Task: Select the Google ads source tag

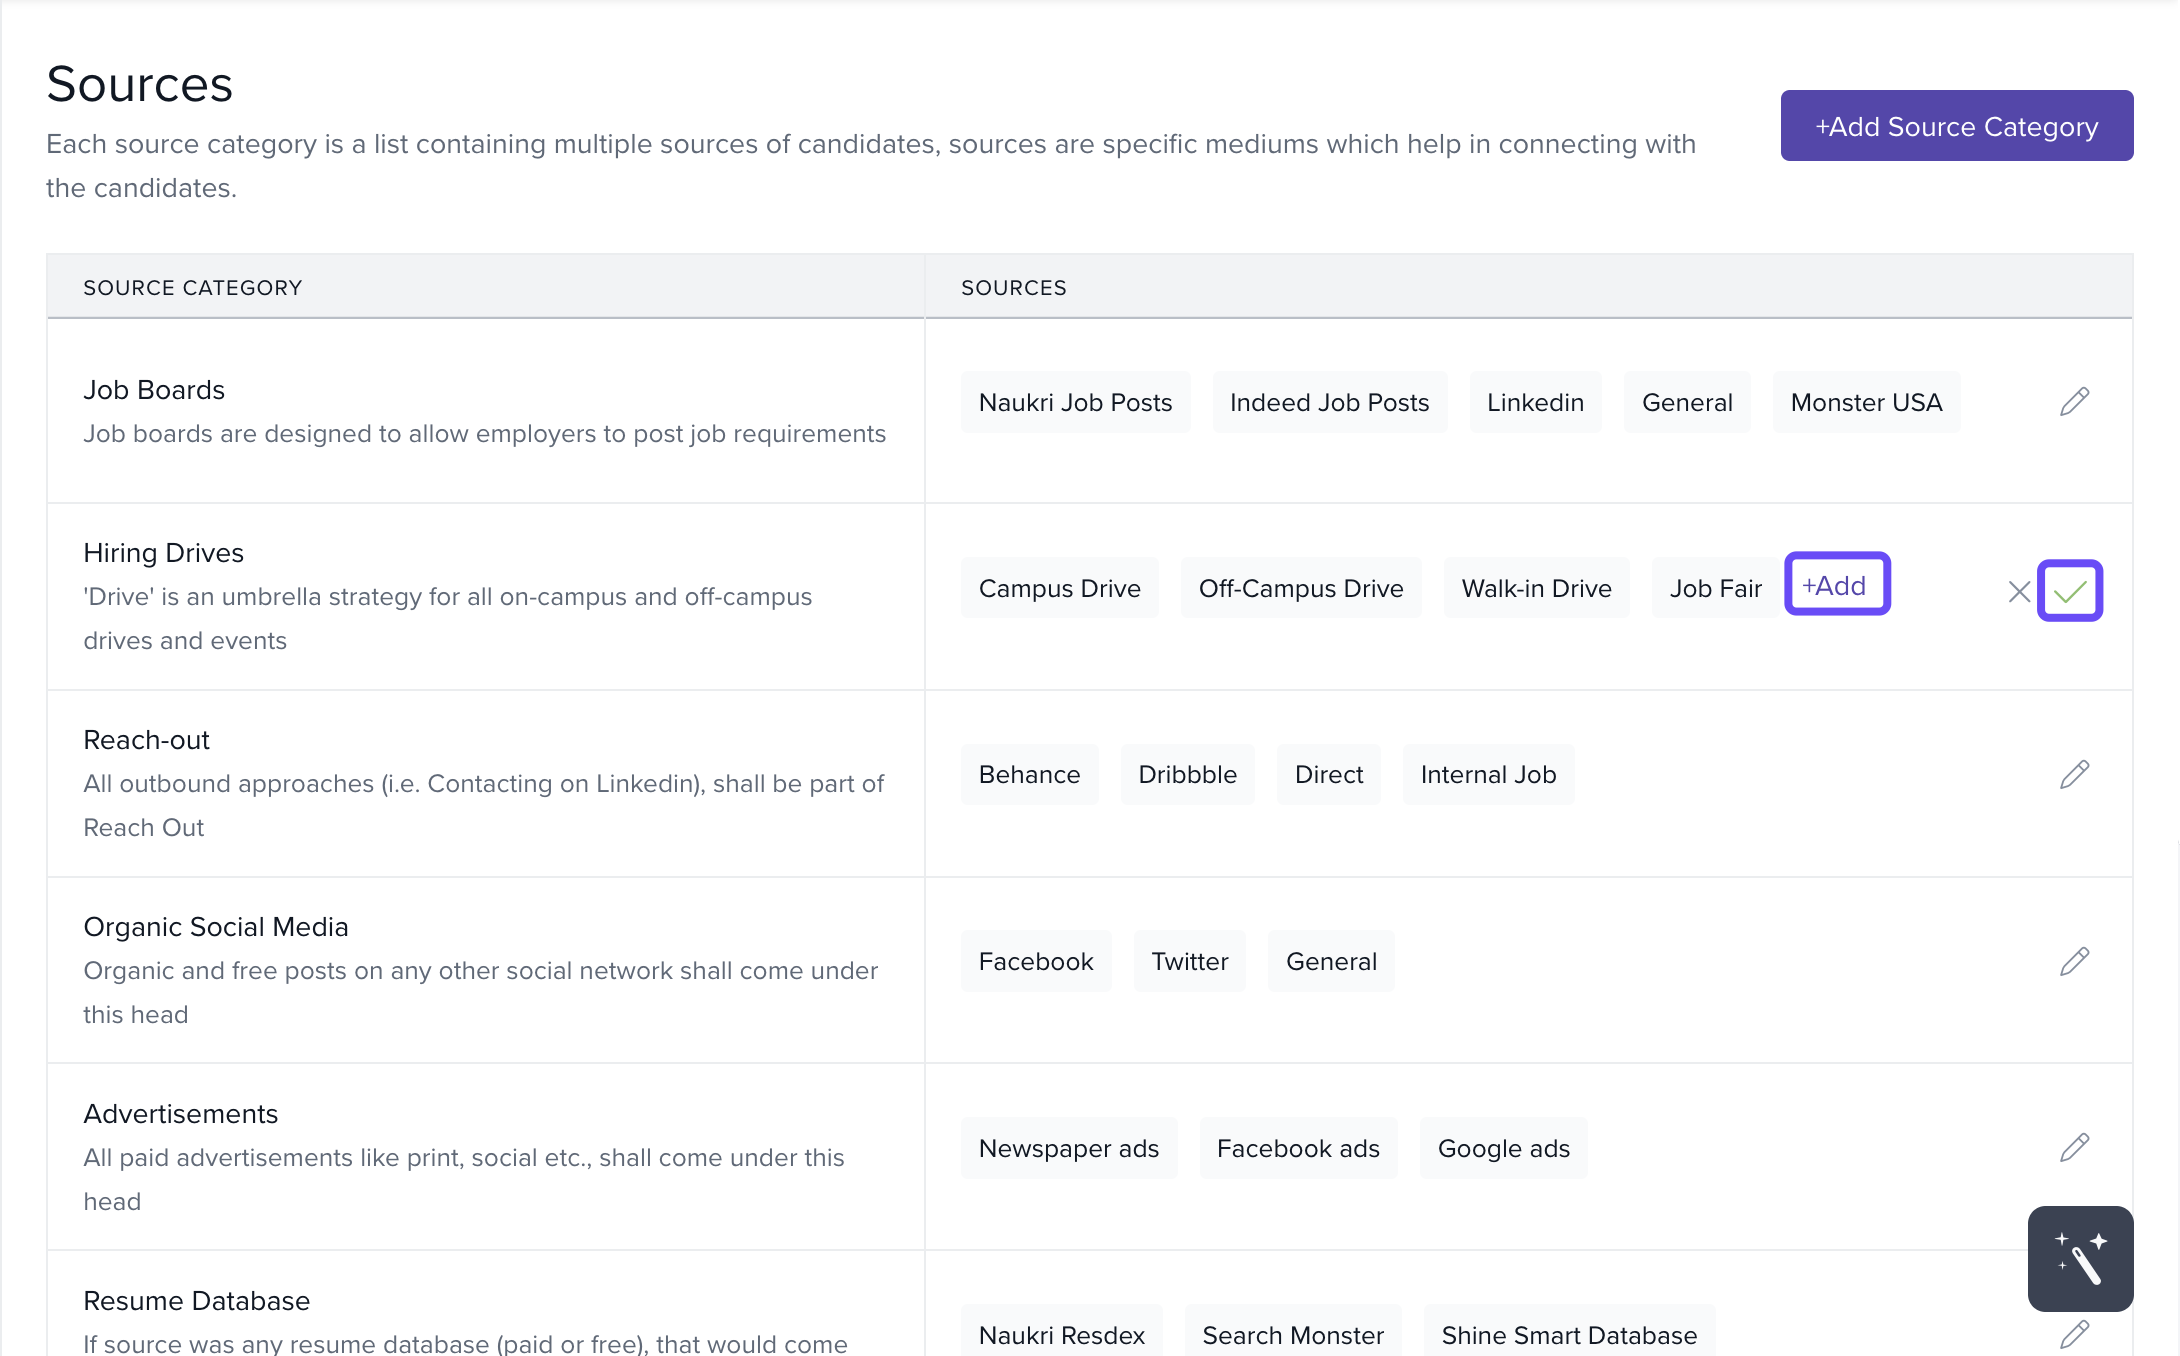Action: click(x=1503, y=1149)
